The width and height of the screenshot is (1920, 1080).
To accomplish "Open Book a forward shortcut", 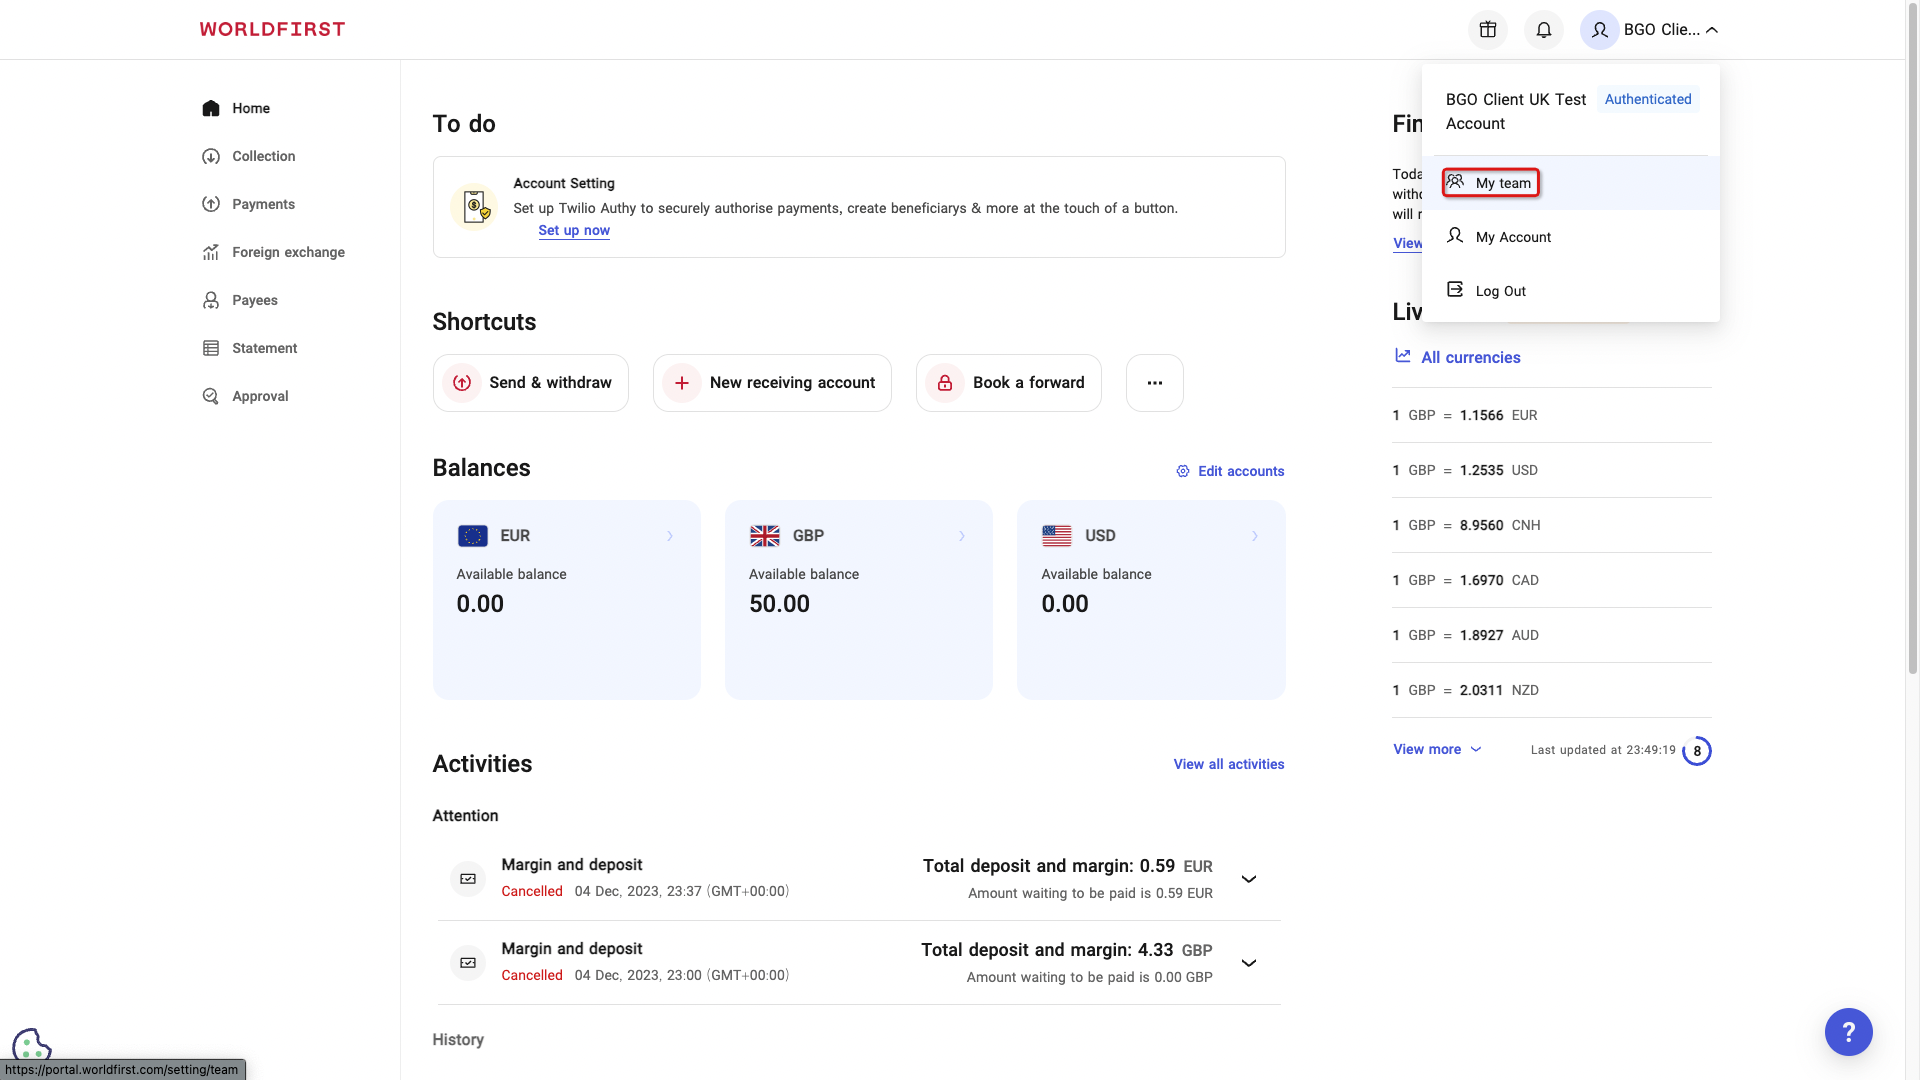I will click(1008, 383).
